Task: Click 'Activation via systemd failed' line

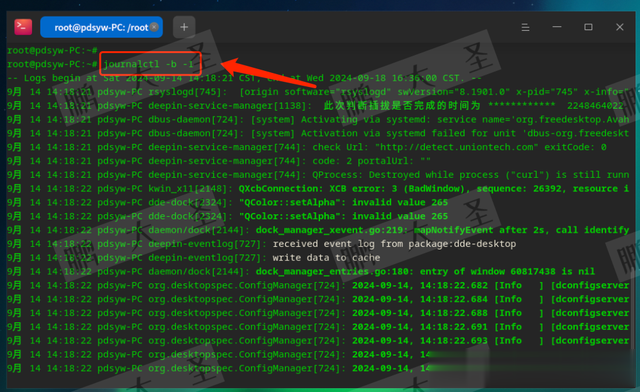Action: 318,134
